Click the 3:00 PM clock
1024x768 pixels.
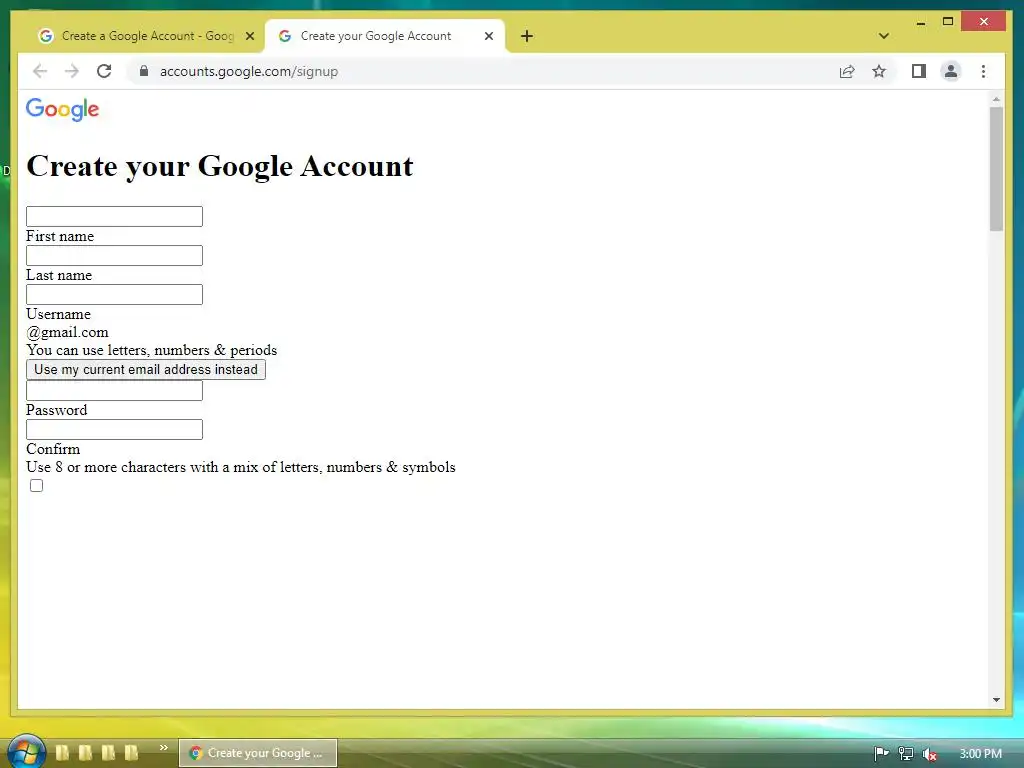pos(980,754)
